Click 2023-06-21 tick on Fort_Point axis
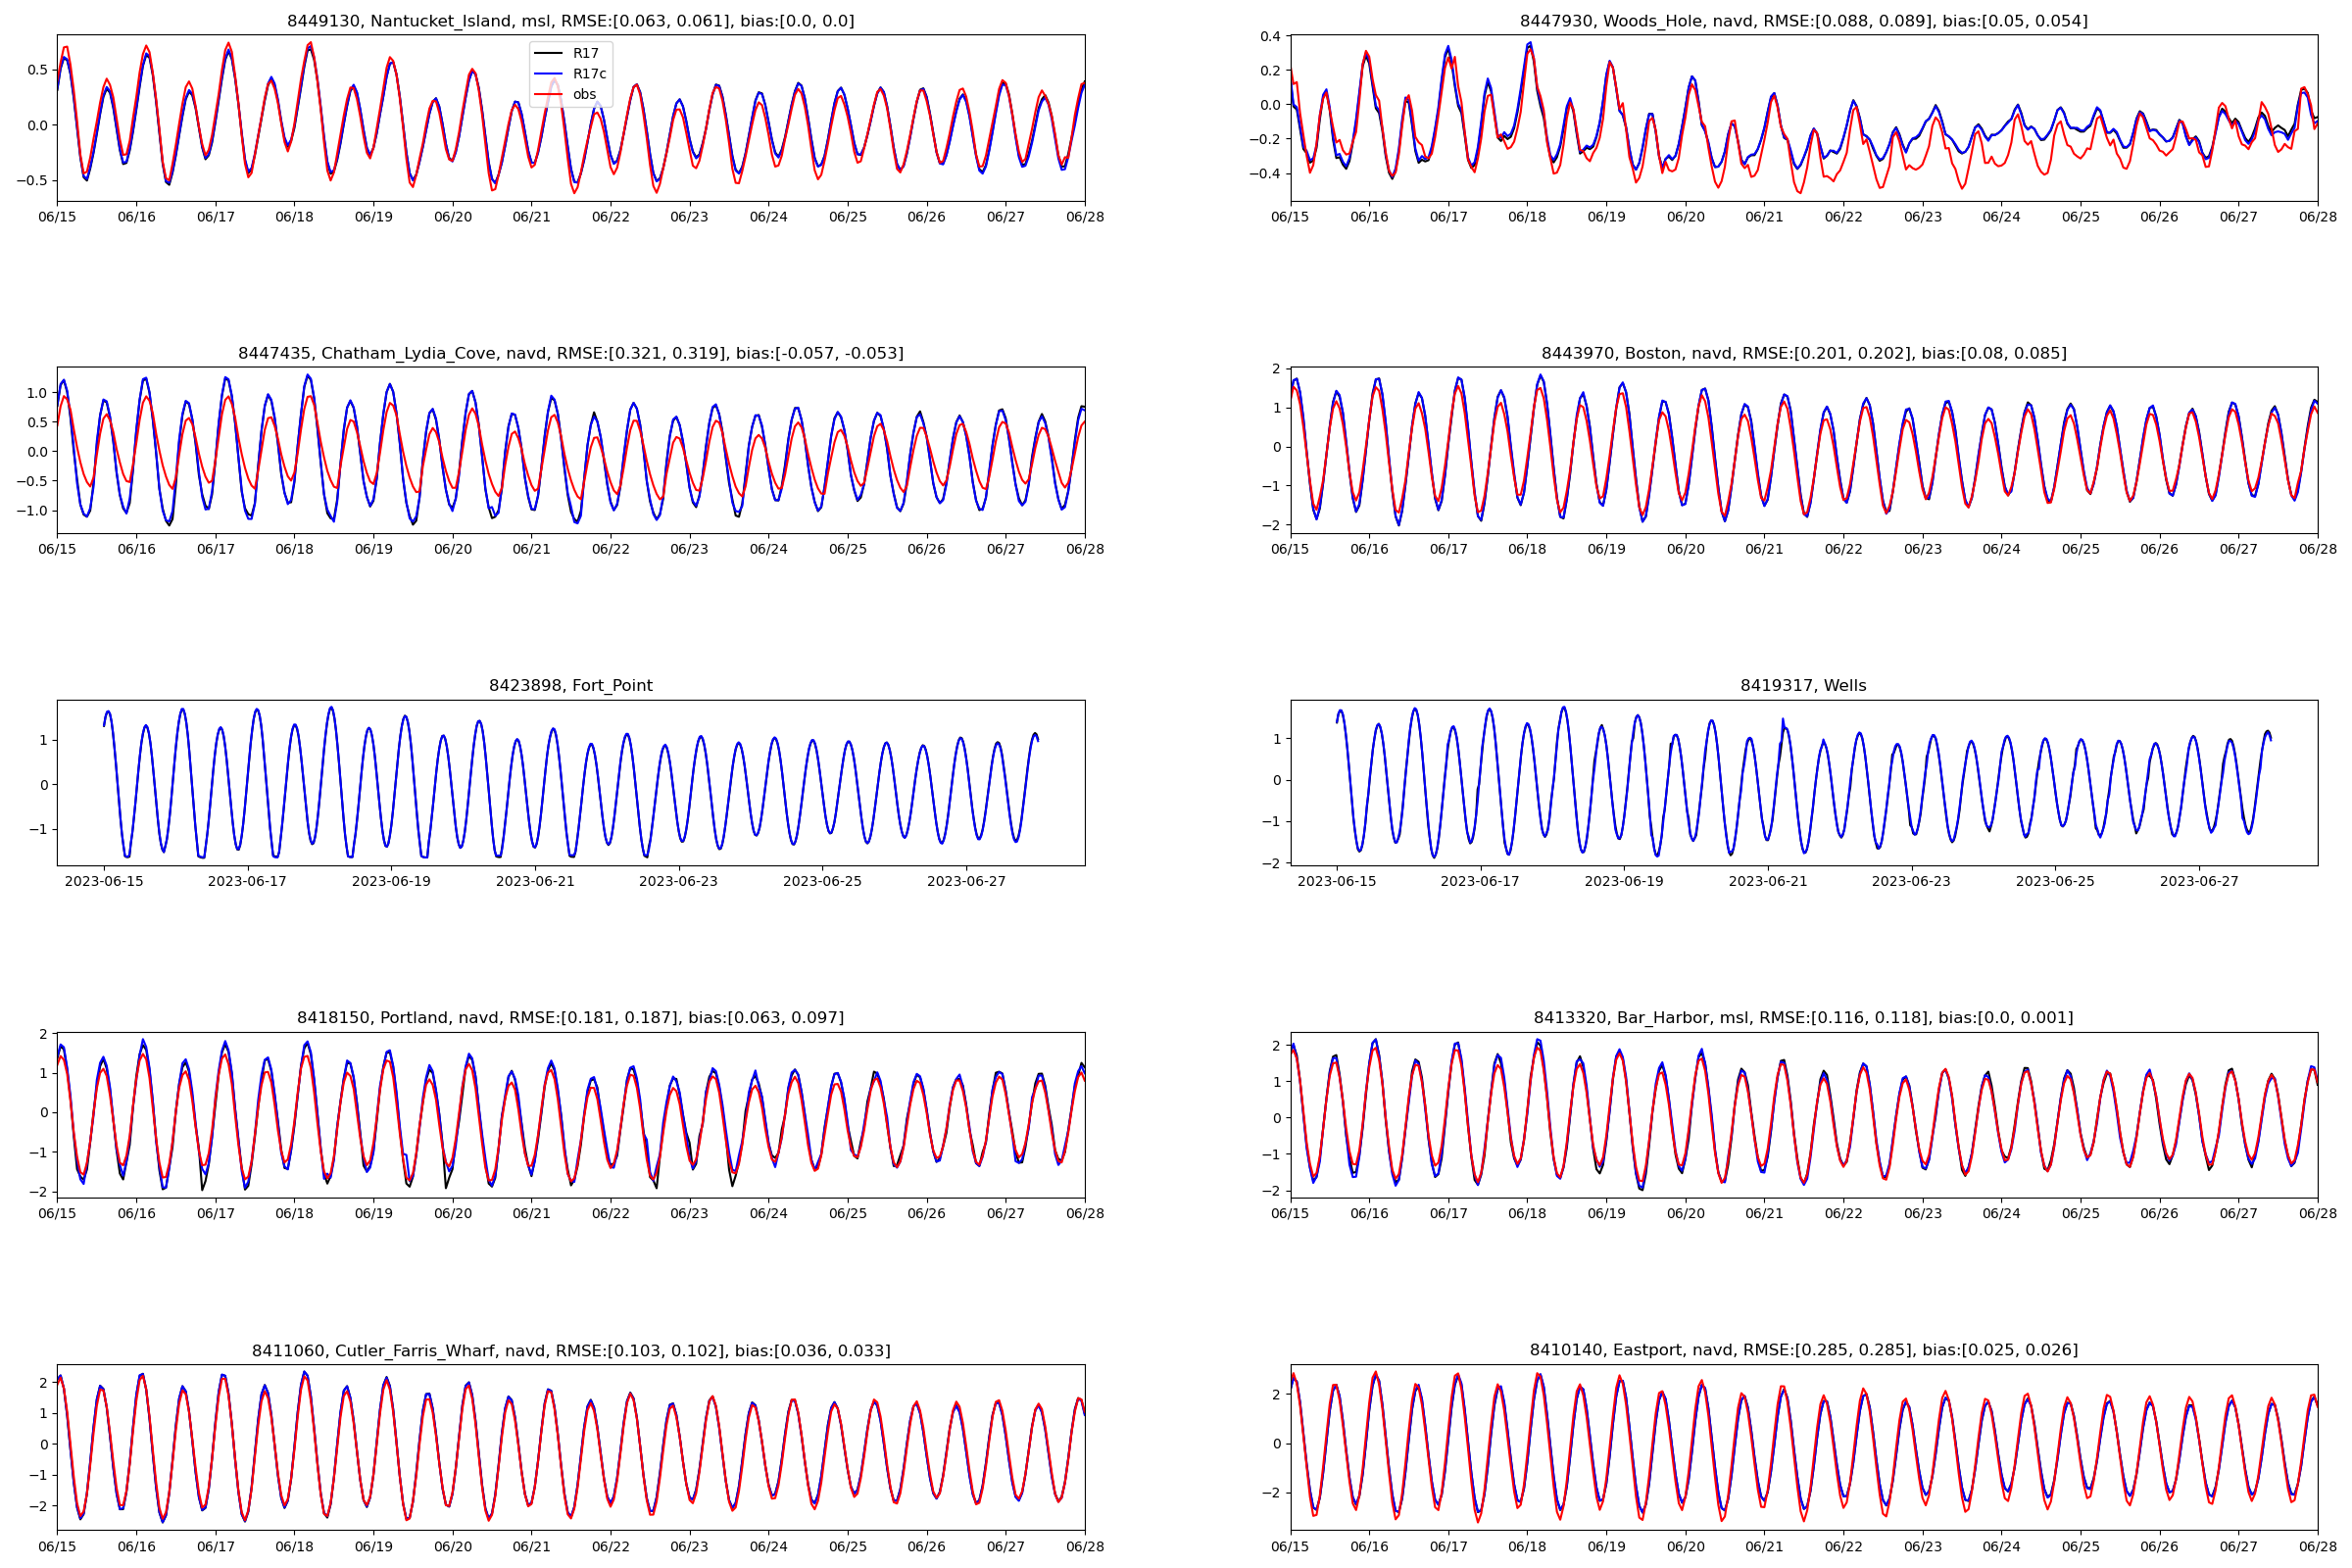This screenshot has height=1568, width=2352. tap(535, 881)
